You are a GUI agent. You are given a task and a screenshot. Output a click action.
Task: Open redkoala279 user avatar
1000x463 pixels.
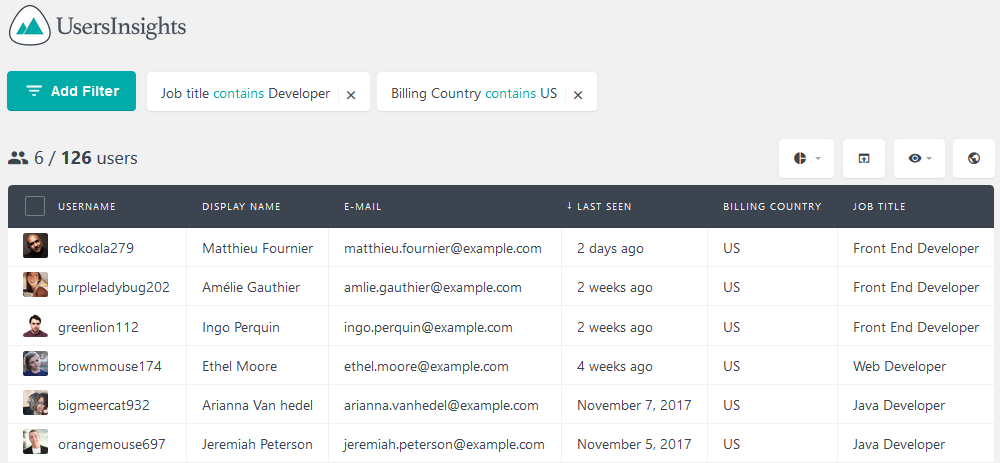click(x=35, y=246)
